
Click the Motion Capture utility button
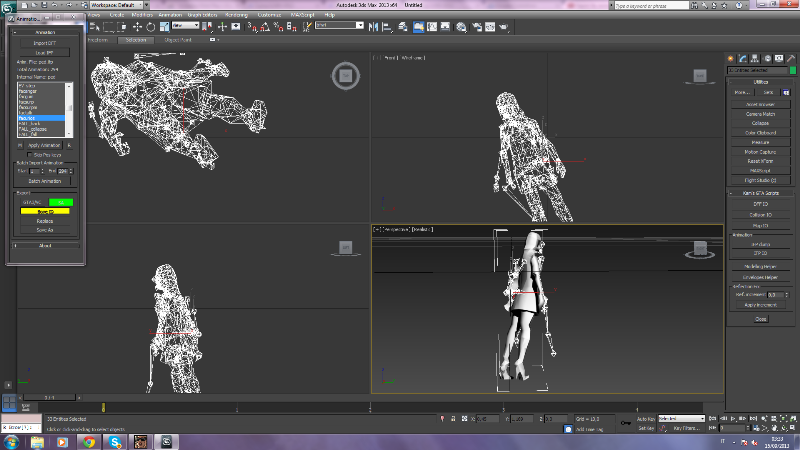pos(760,152)
